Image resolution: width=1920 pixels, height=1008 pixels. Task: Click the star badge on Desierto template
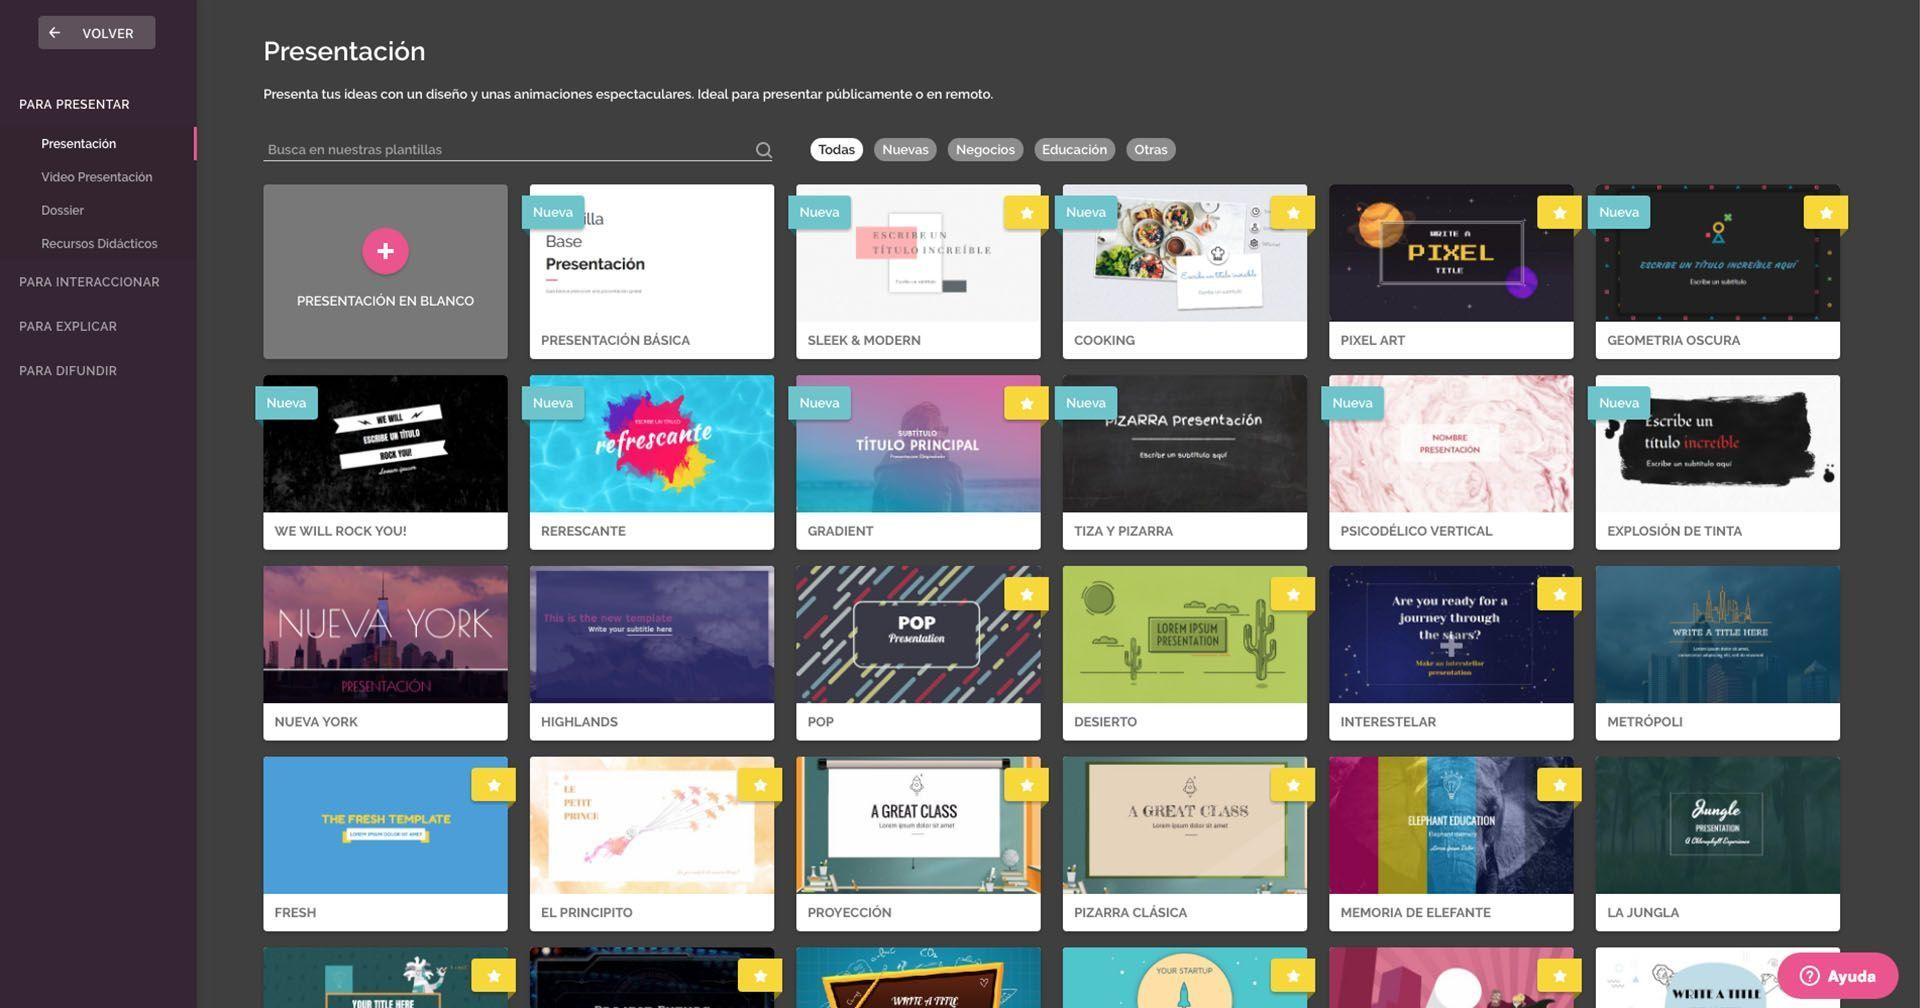[1293, 595]
